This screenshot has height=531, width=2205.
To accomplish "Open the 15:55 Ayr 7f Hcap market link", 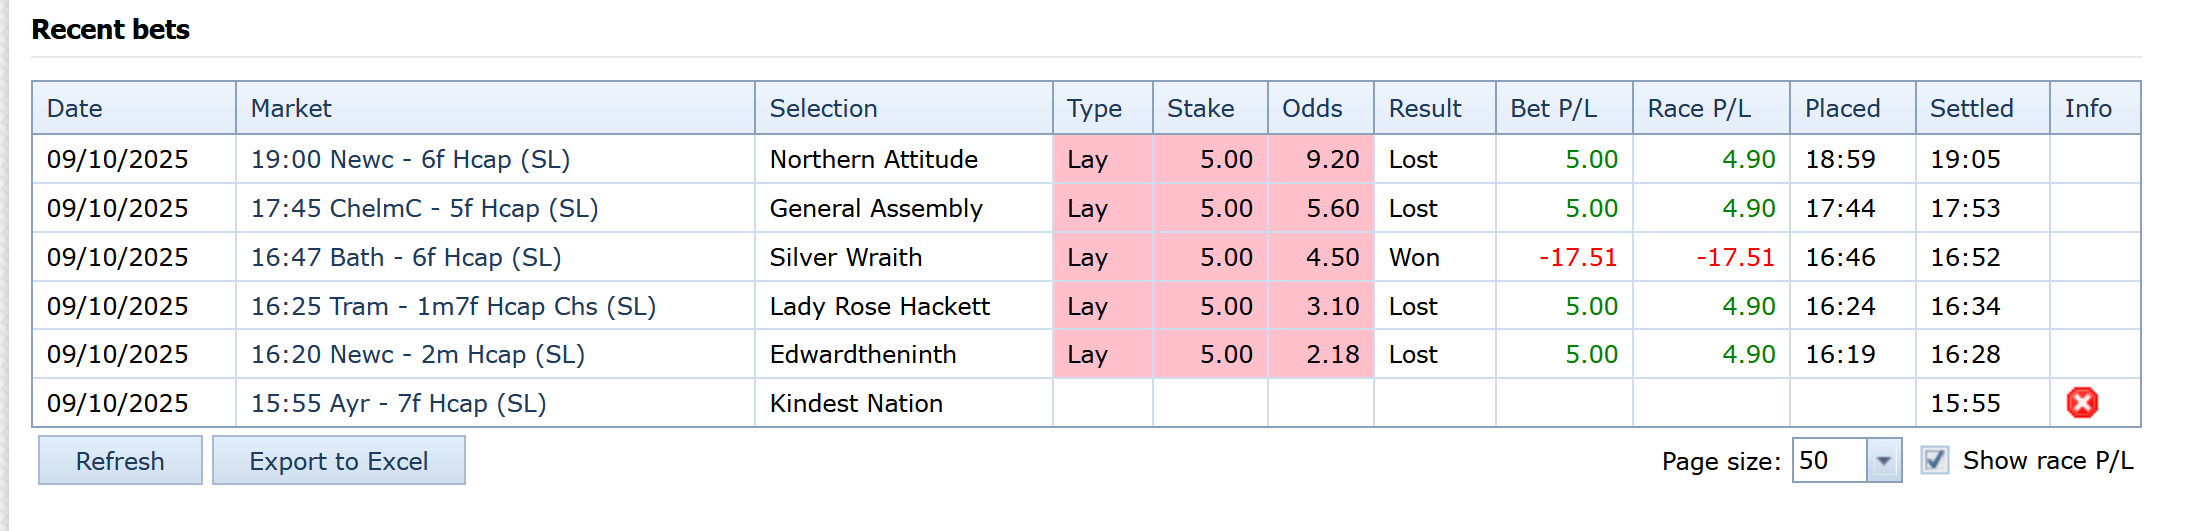I will [x=398, y=403].
